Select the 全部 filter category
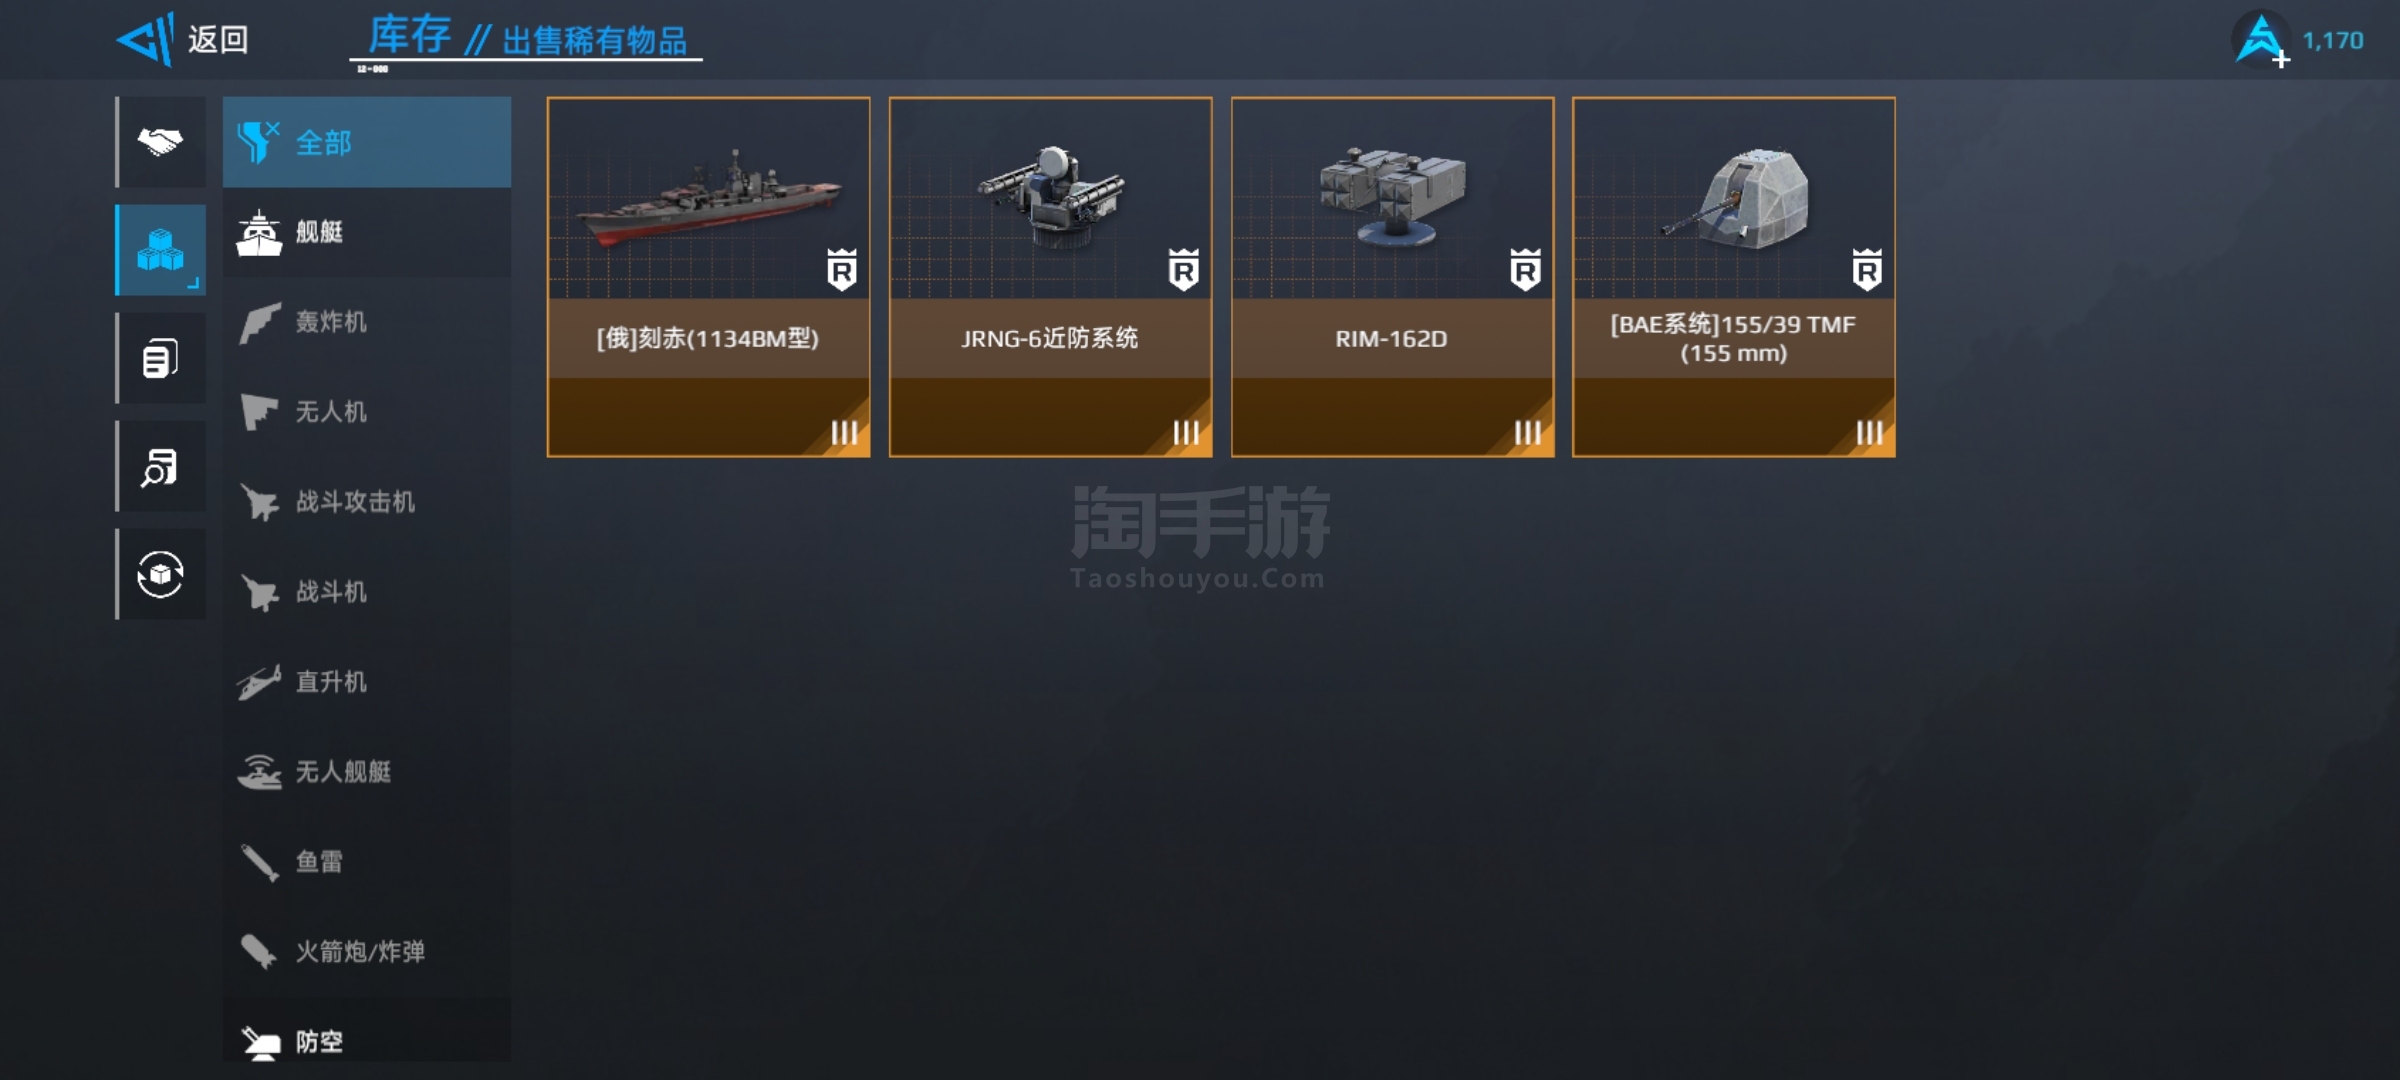This screenshot has height=1080, width=2400. (367, 142)
